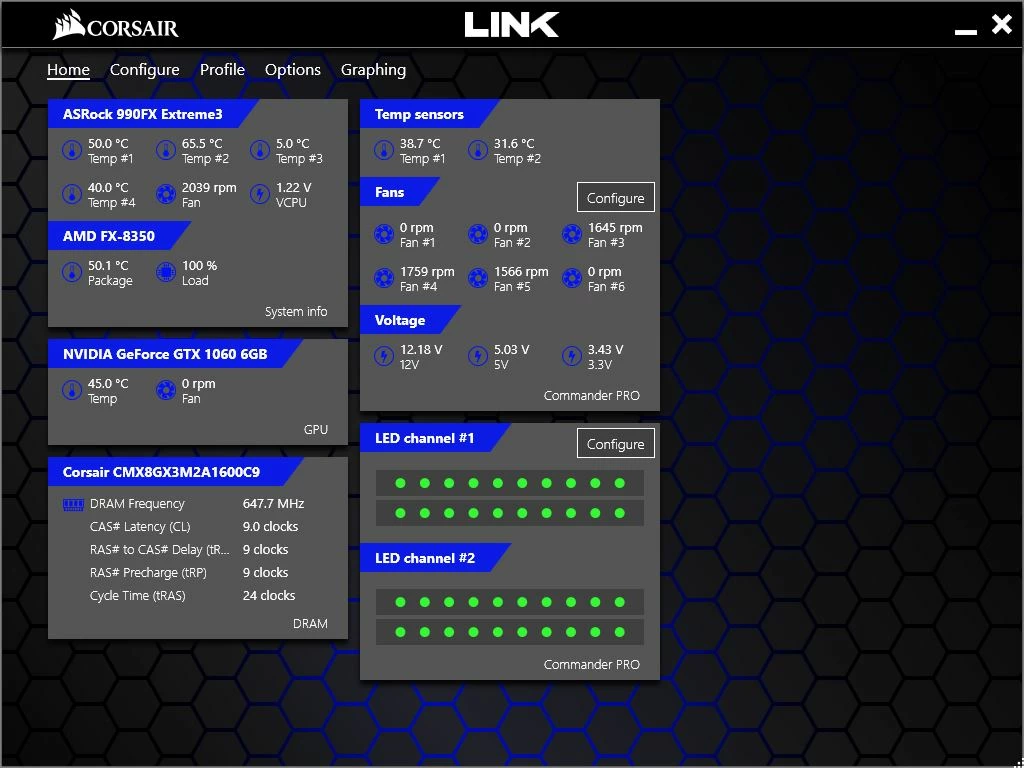Click the AMD FX-8350 Package thermometer icon
The width and height of the screenshot is (1024, 768).
(72, 273)
